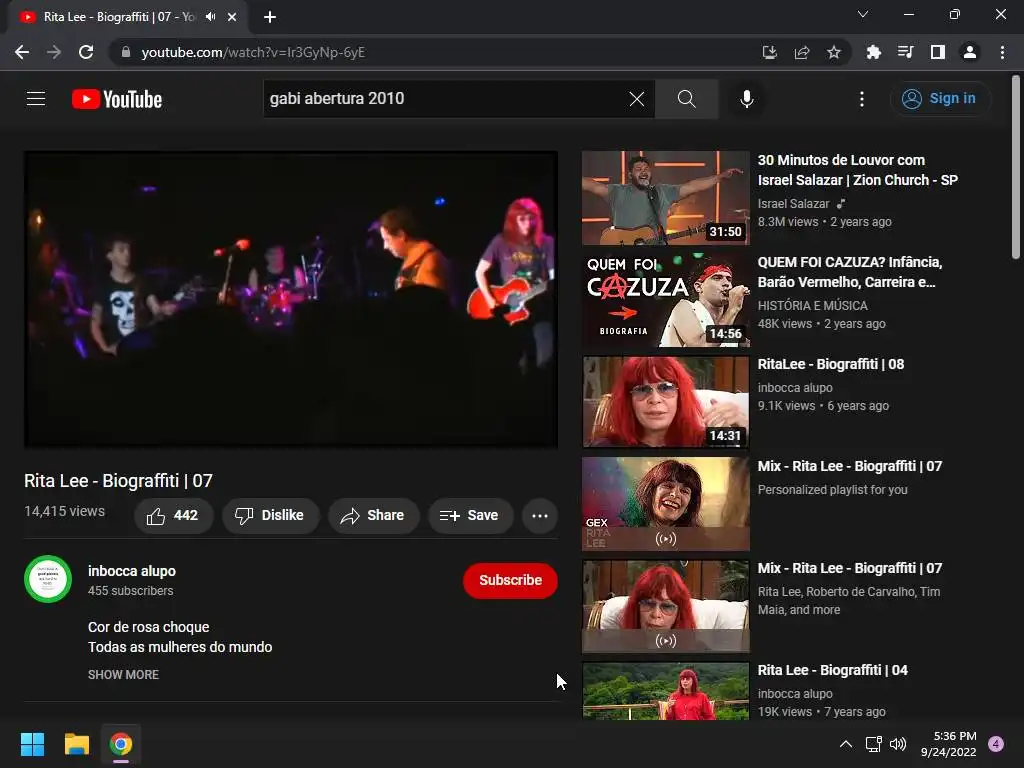
Task: Go to the YouTube home logo
Action: click(117, 99)
